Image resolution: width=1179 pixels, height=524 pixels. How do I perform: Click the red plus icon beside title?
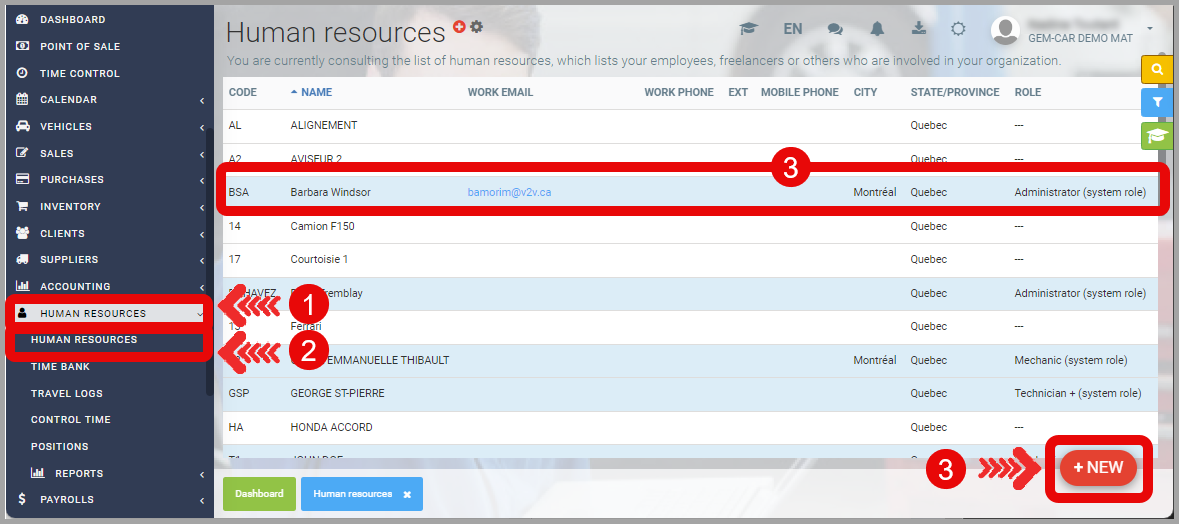click(x=459, y=27)
